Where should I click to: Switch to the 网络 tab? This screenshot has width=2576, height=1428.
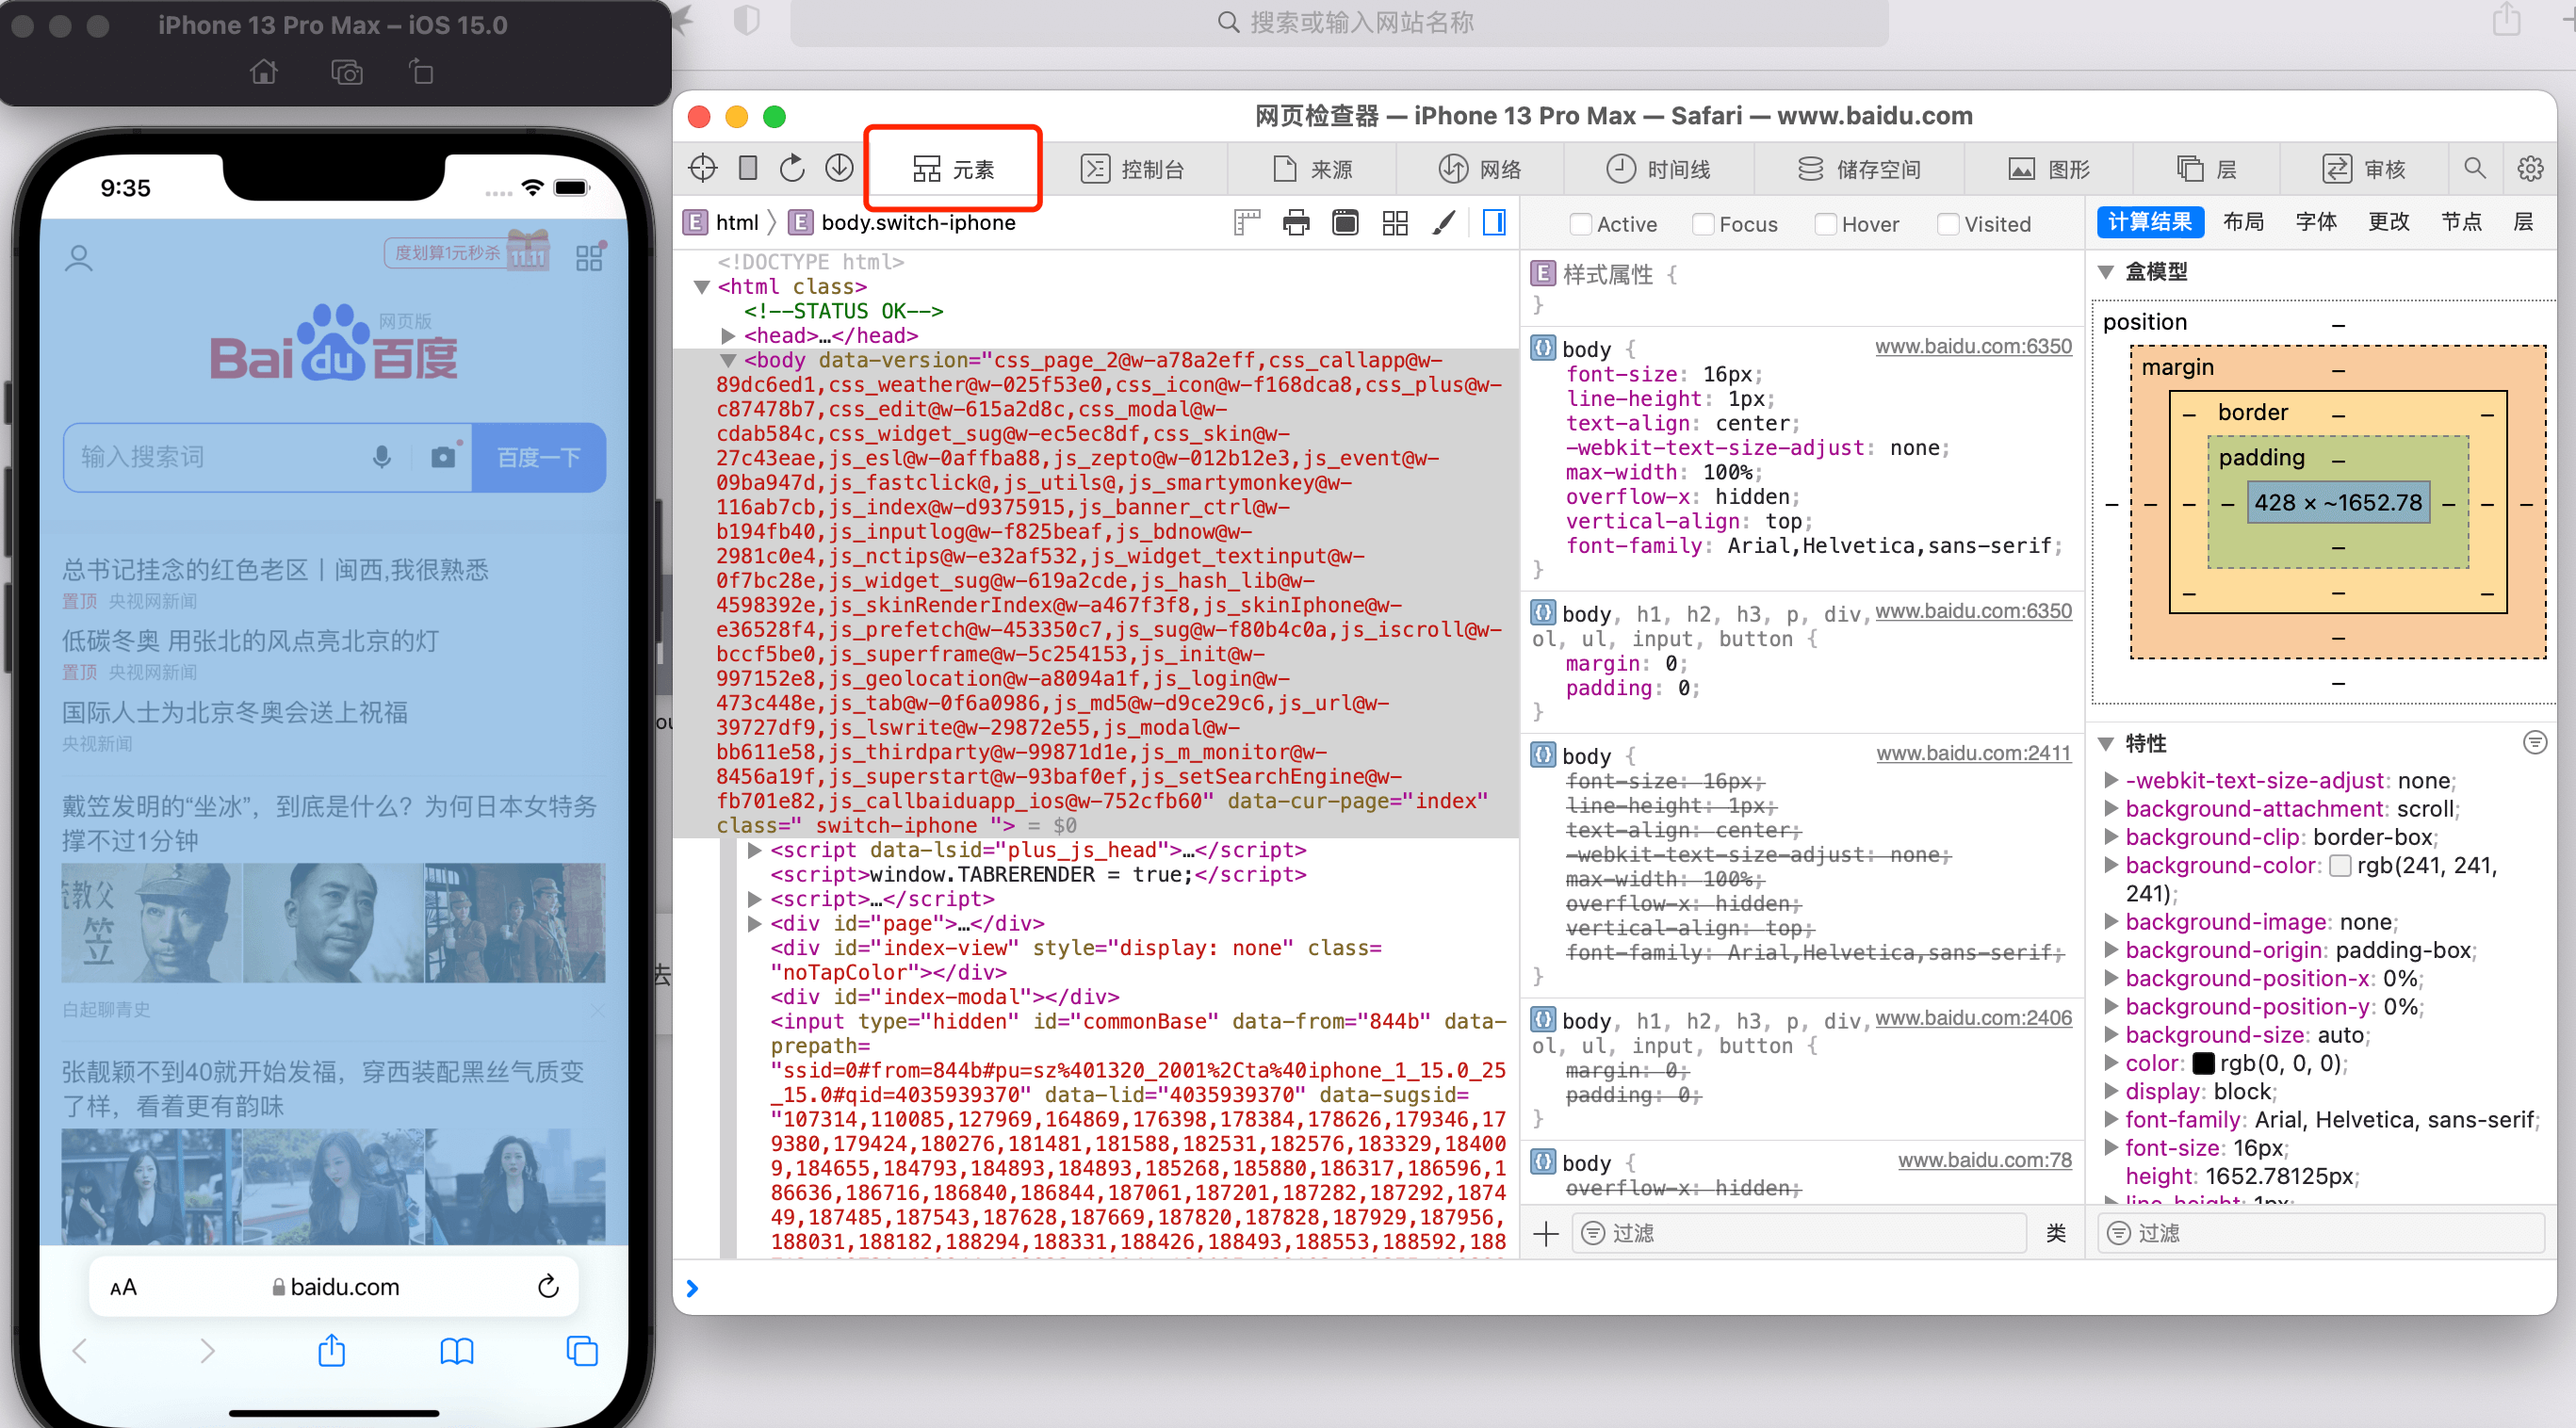point(1480,169)
